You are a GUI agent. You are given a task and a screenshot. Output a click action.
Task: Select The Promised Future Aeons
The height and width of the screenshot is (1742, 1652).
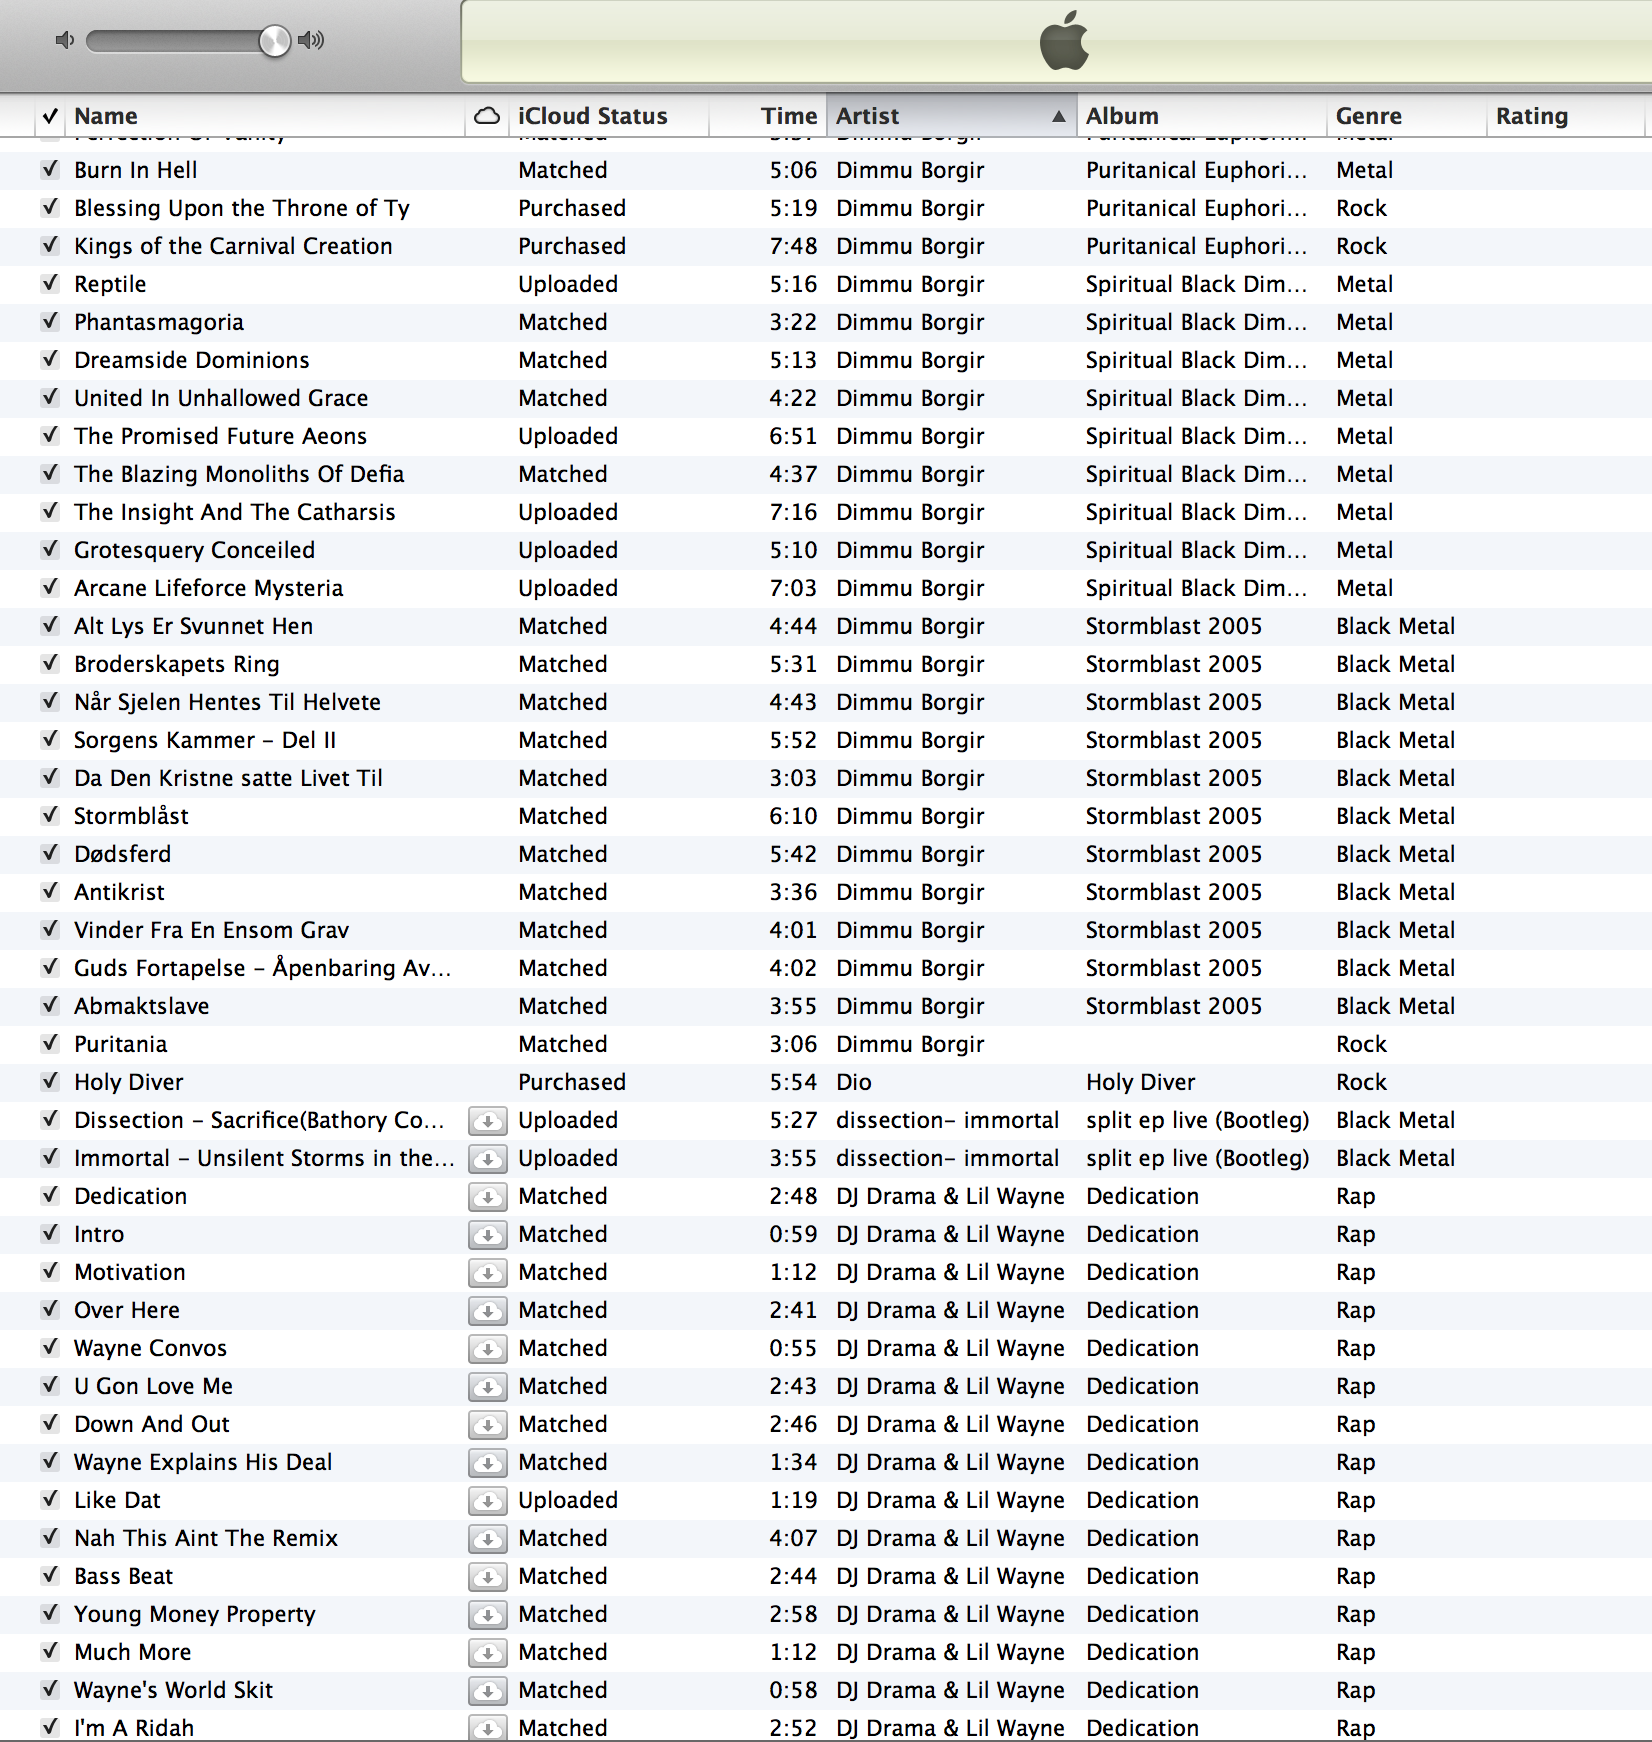(x=220, y=436)
